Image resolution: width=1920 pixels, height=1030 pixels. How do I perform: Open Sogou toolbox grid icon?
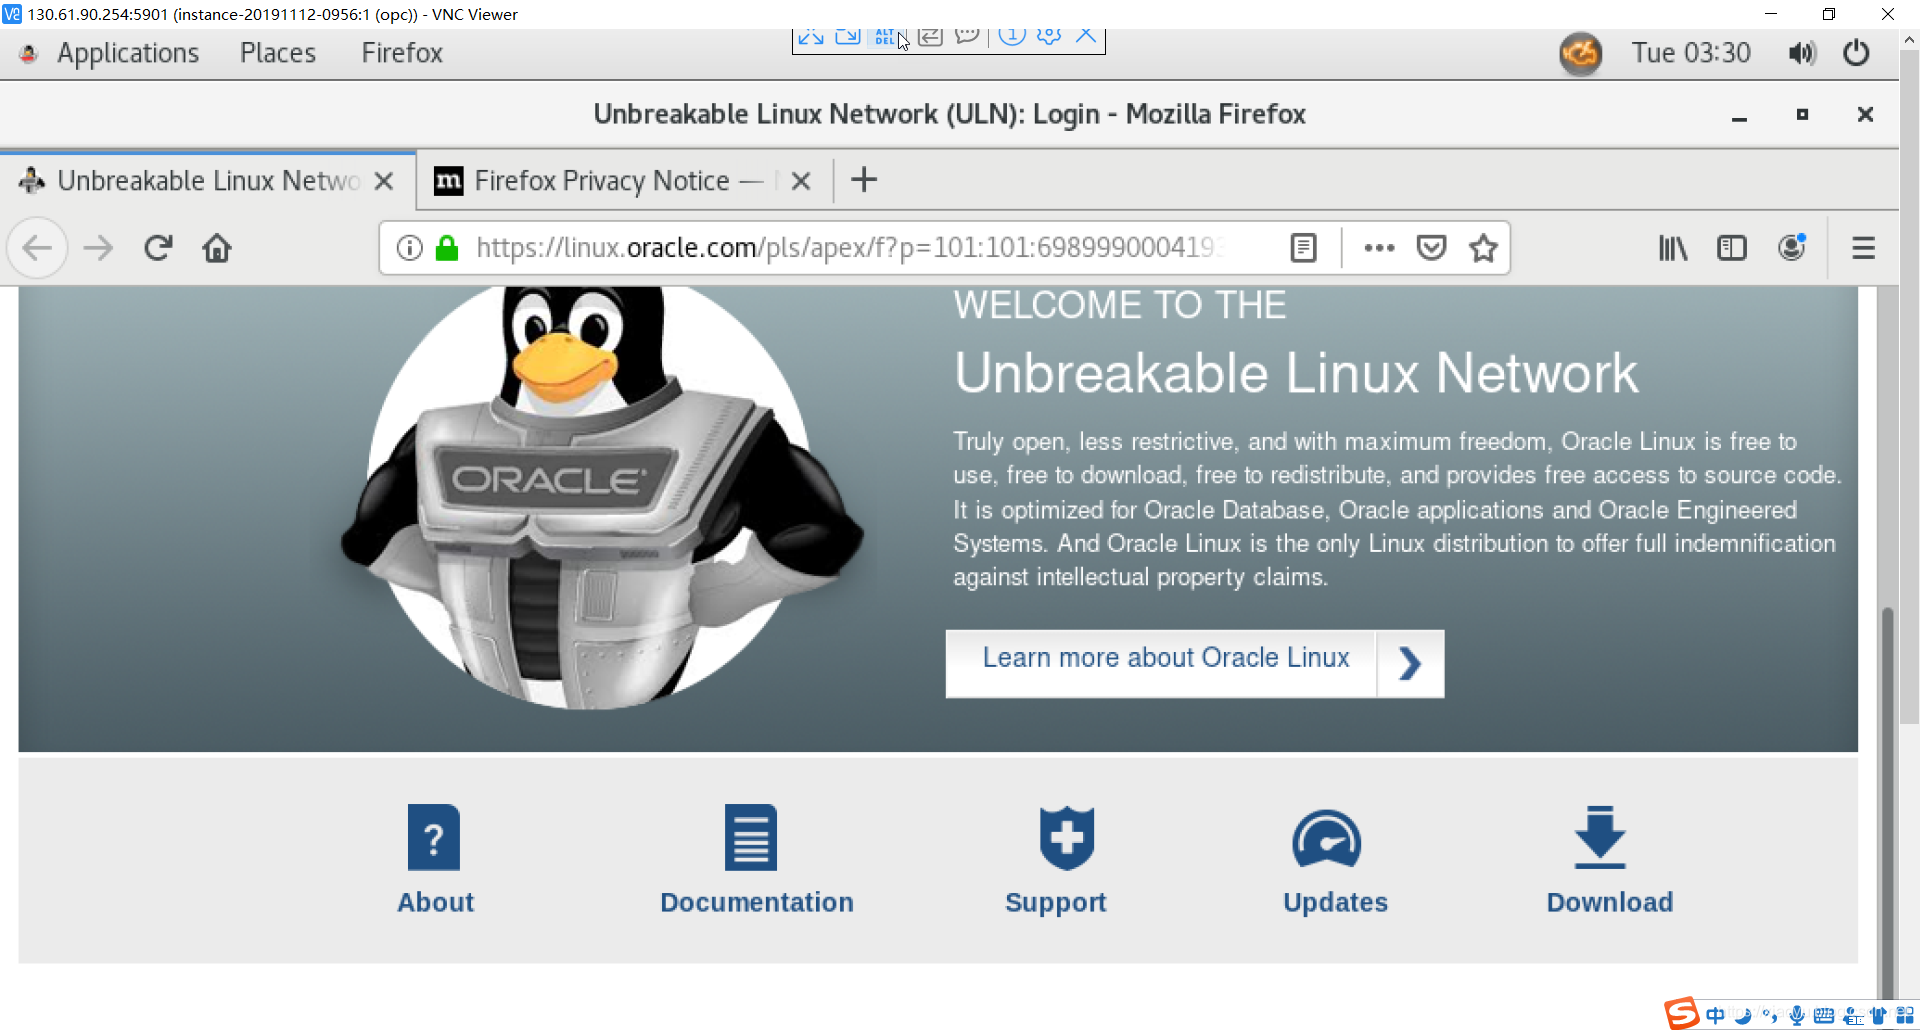1905,1016
